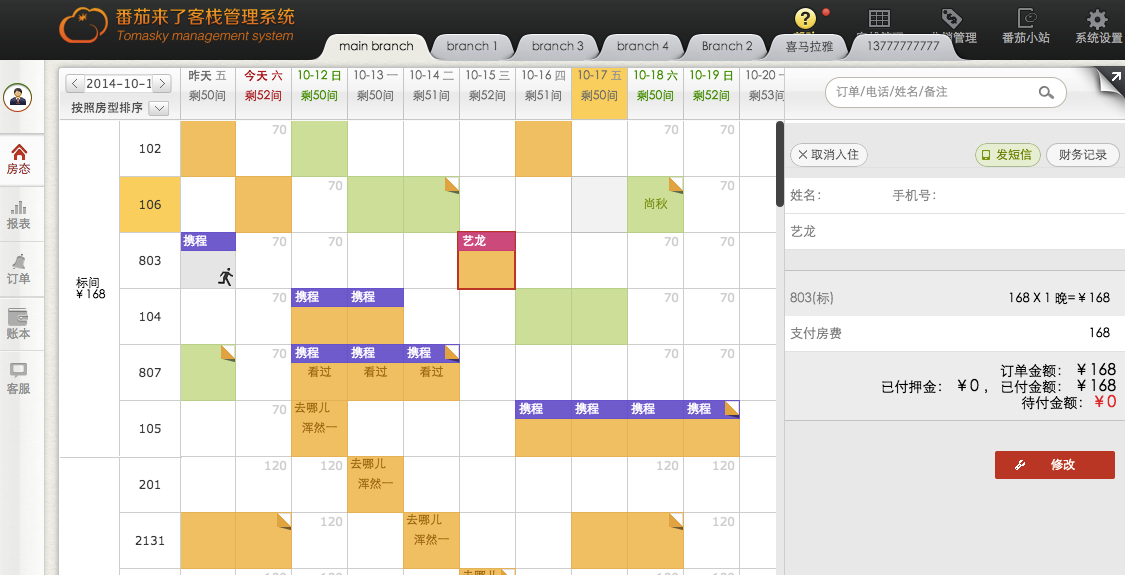Select the 尚秋 booking in room 106
This screenshot has width=1125, height=575.
(x=655, y=205)
